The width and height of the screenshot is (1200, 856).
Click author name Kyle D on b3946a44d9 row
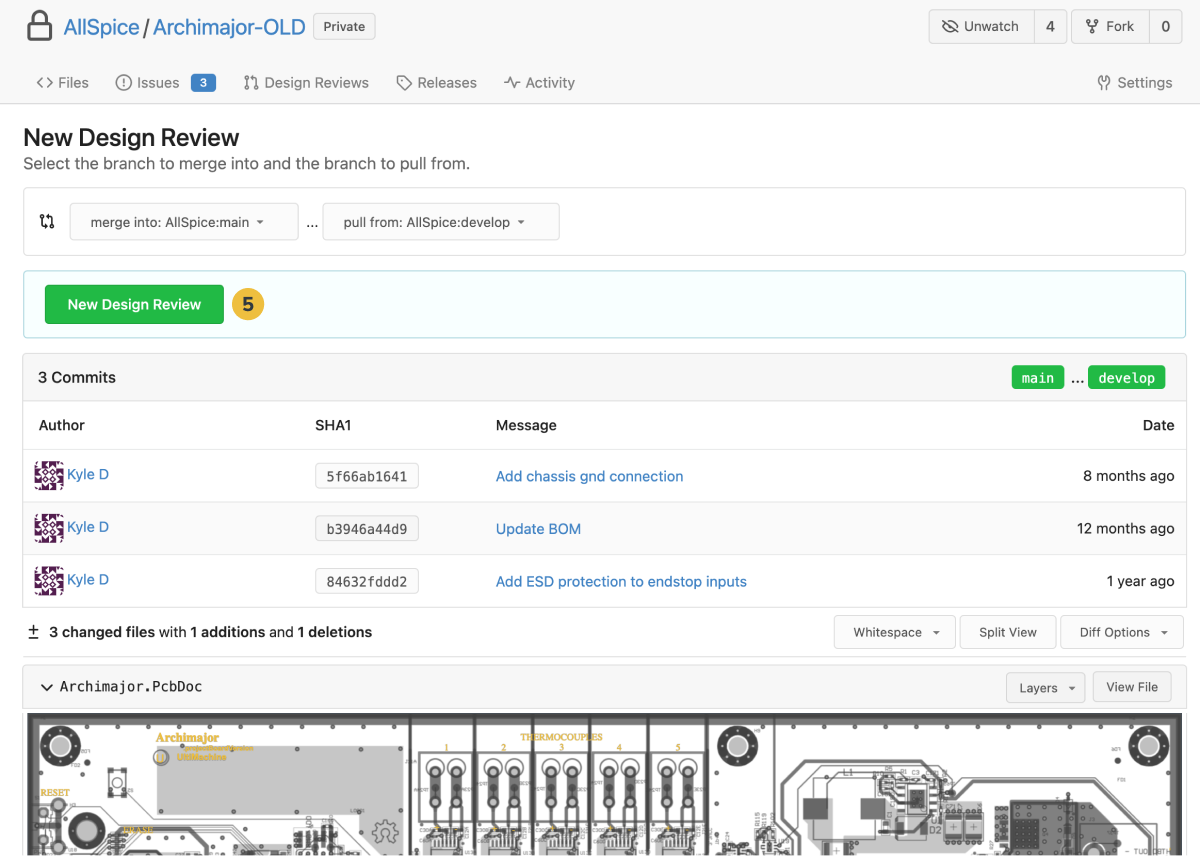pos(88,527)
